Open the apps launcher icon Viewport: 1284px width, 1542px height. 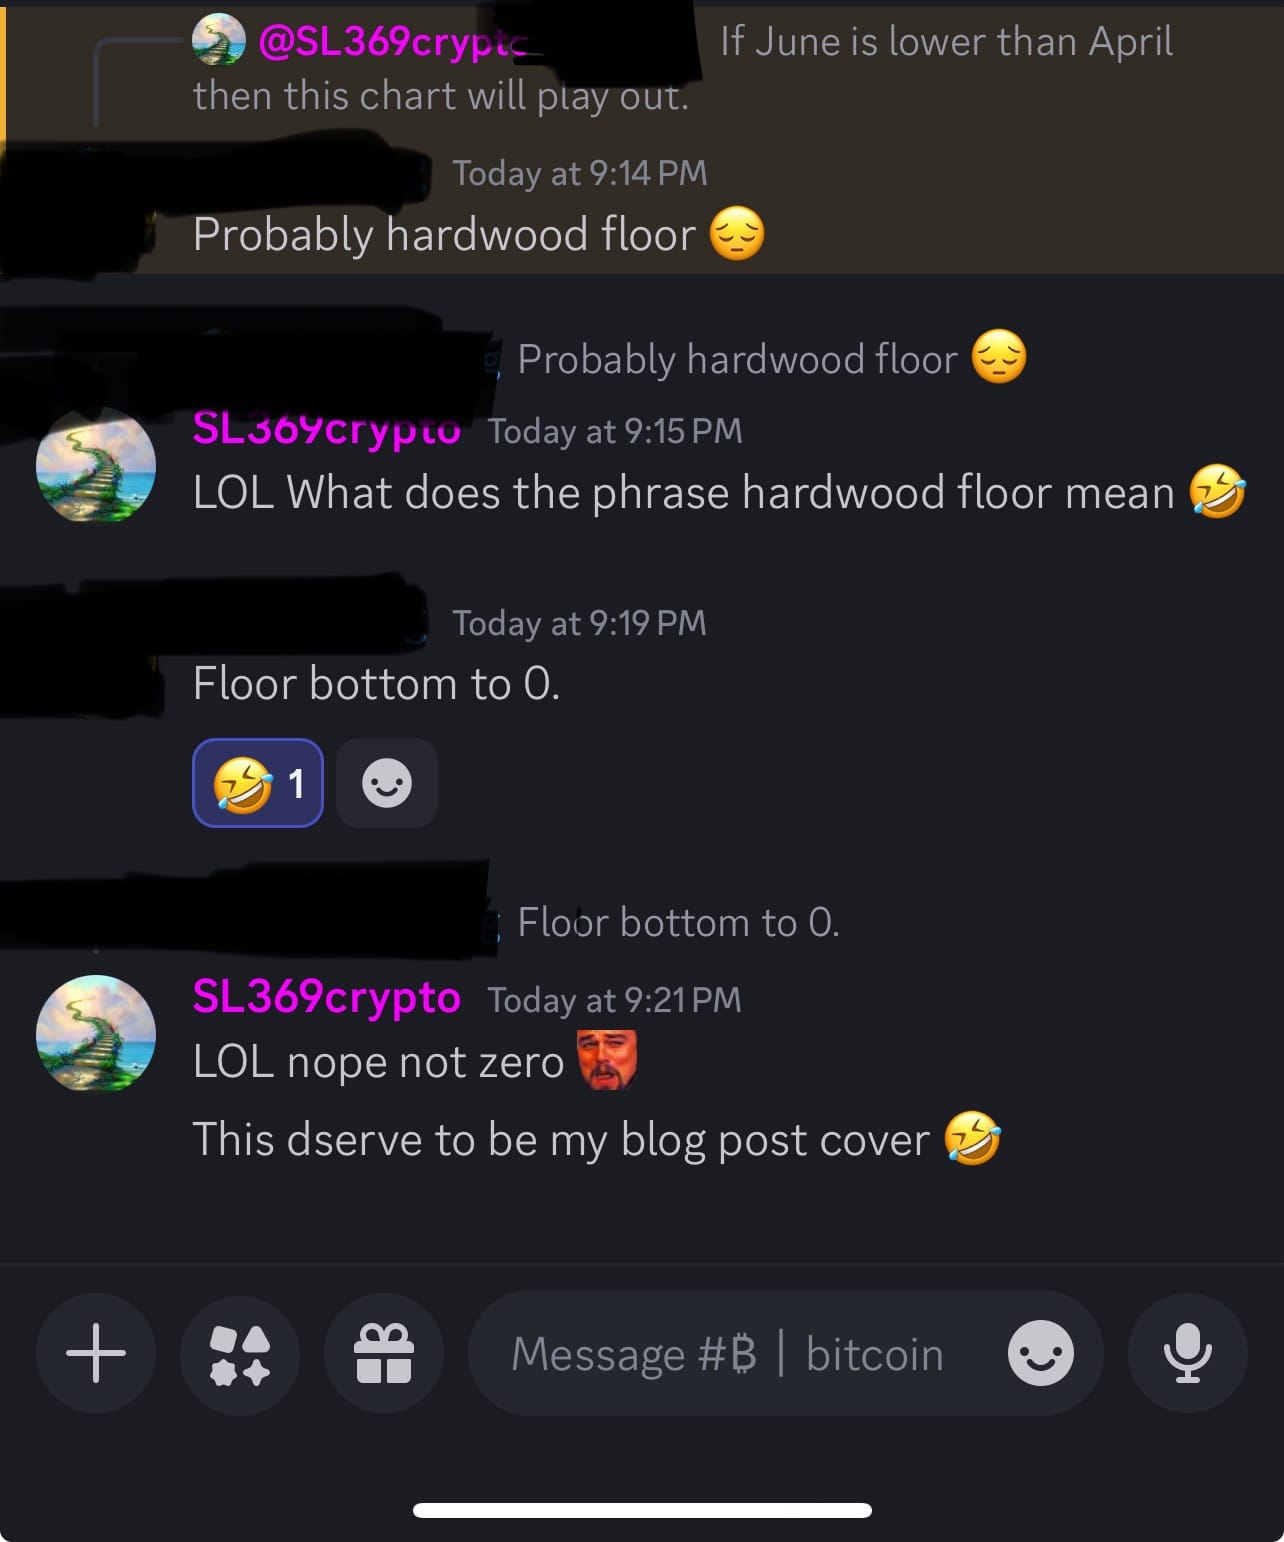[240, 1353]
